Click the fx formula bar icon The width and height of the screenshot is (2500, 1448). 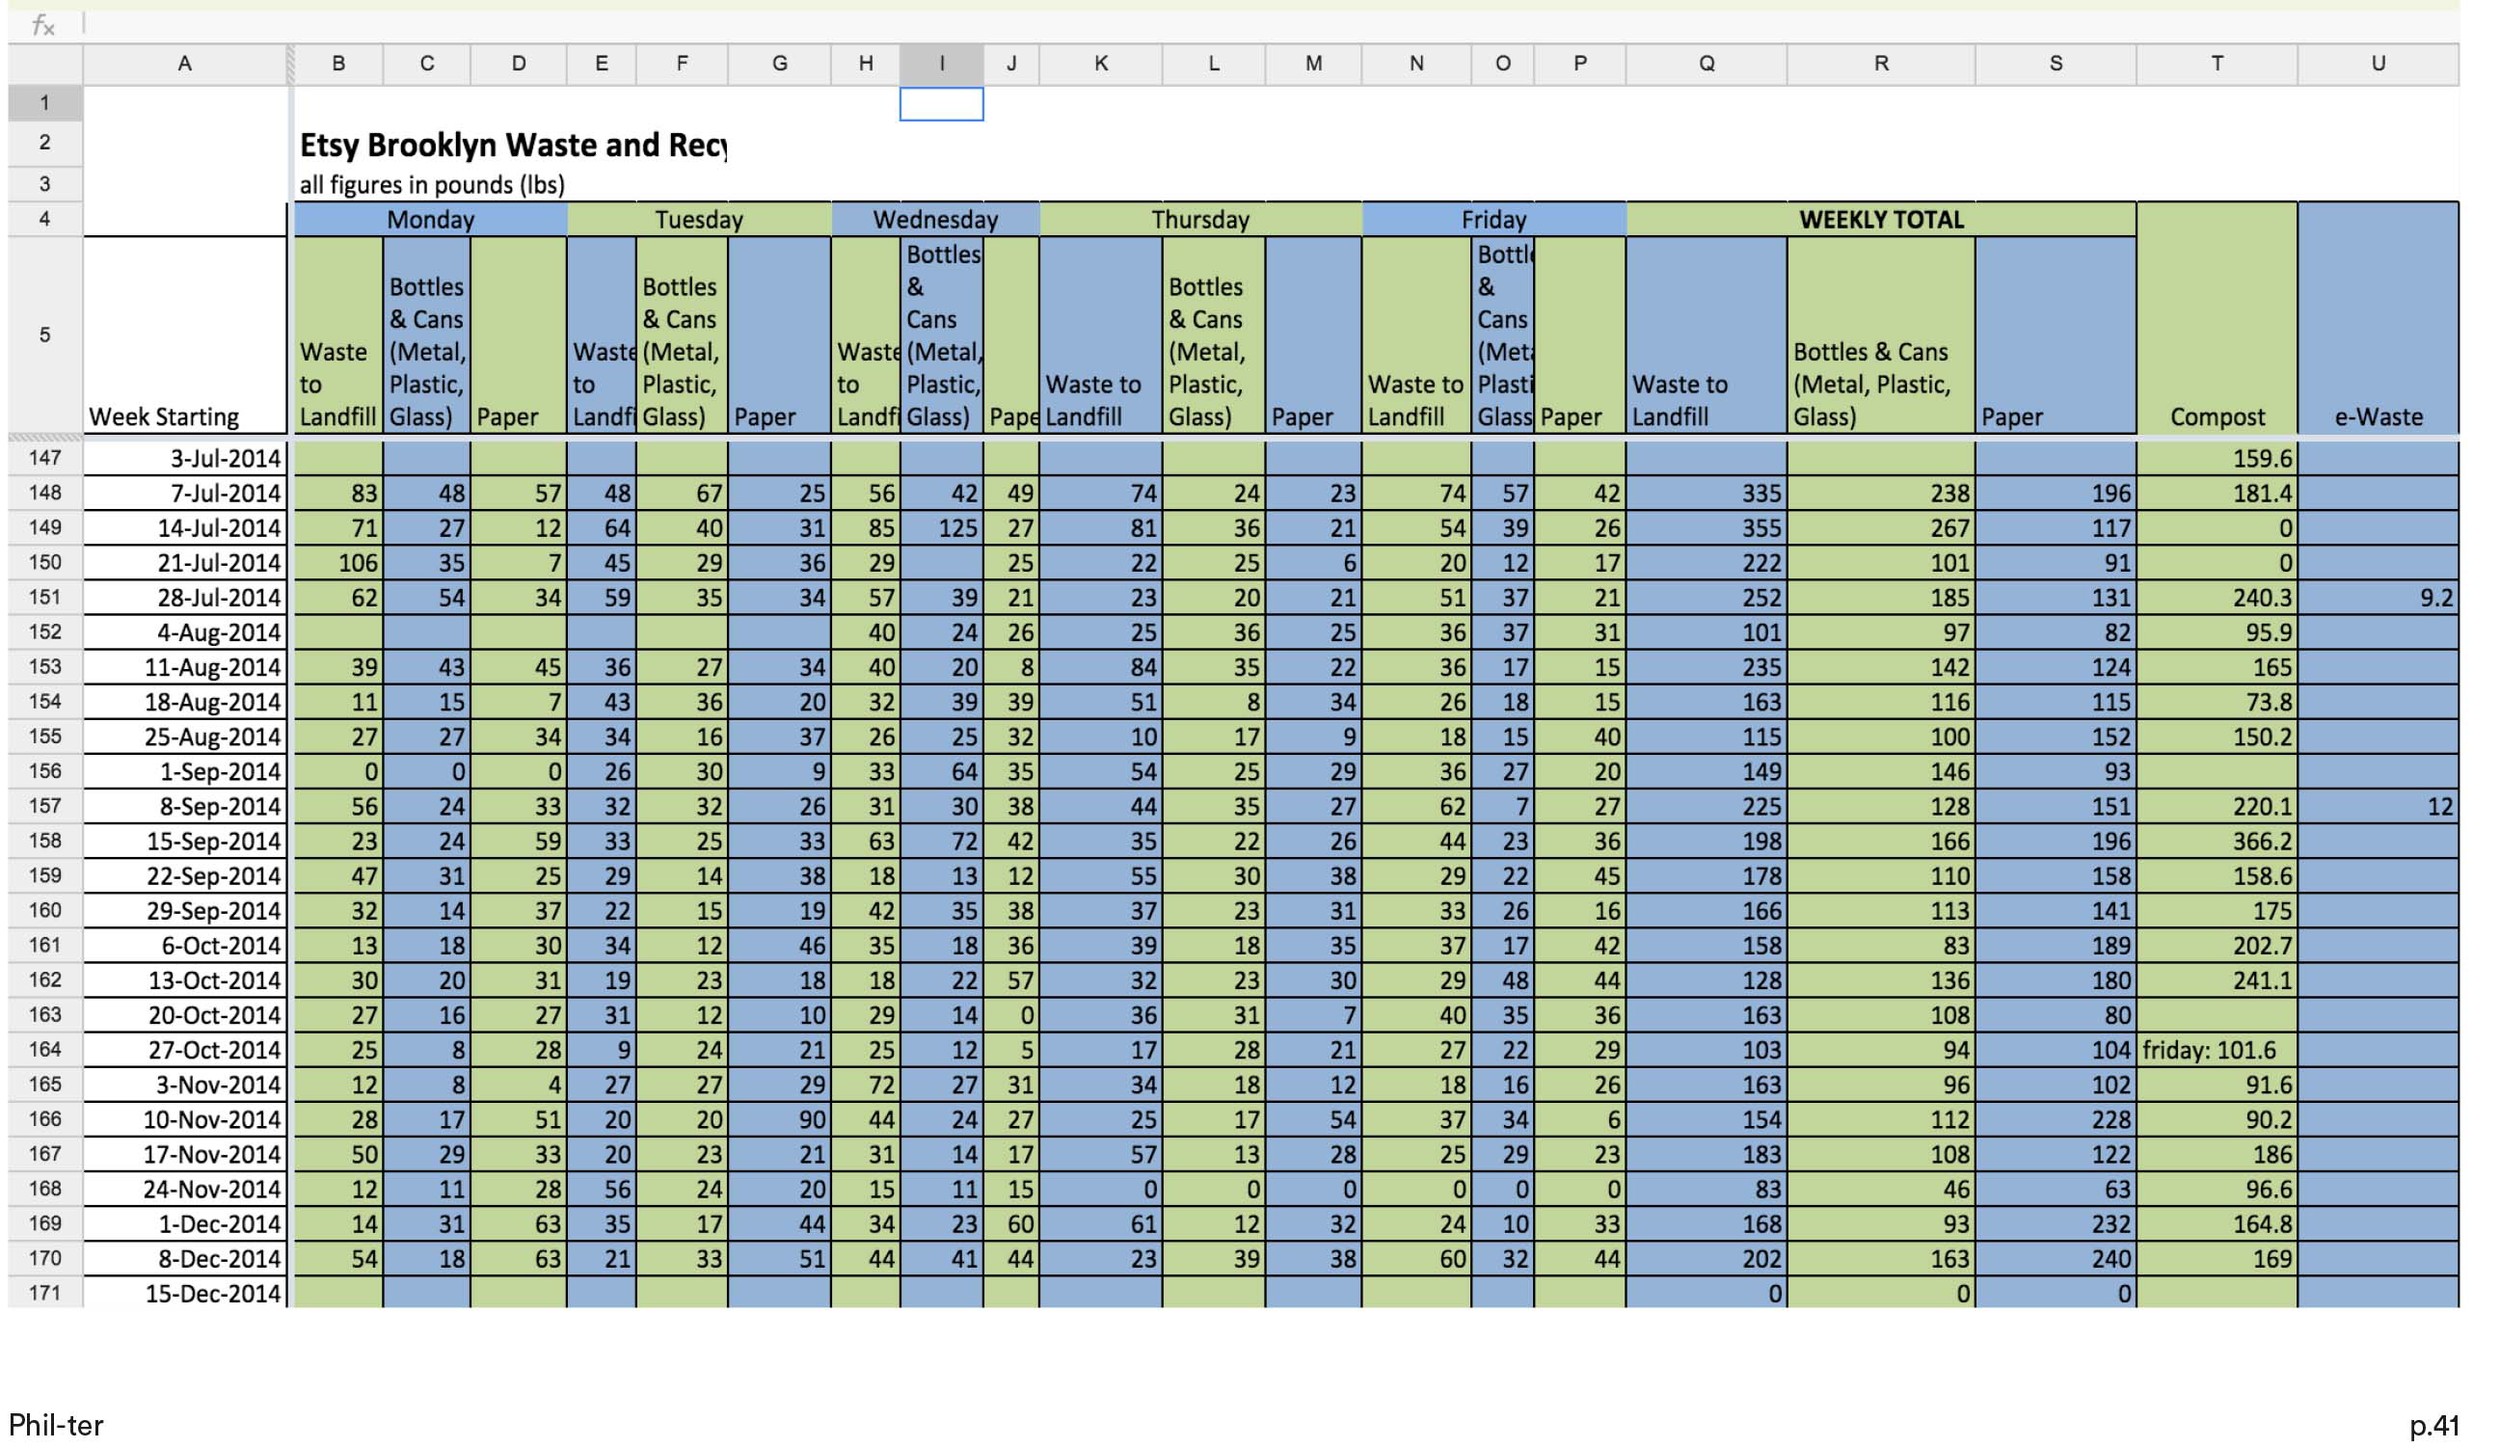[x=43, y=26]
